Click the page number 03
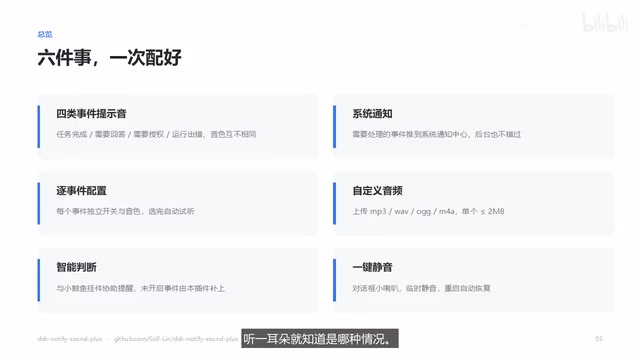640x360 pixels. [x=599, y=339]
